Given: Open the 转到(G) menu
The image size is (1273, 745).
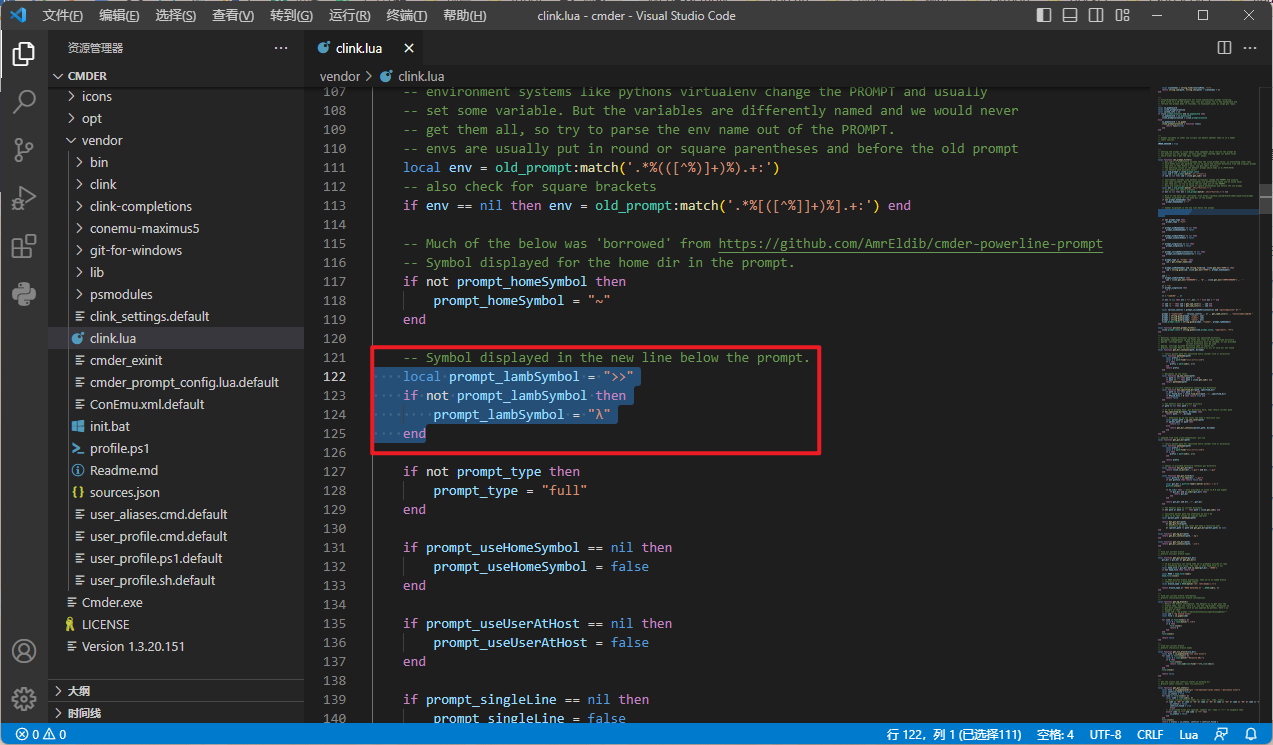Looking at the screenshot, I should (x=291, y=16).
